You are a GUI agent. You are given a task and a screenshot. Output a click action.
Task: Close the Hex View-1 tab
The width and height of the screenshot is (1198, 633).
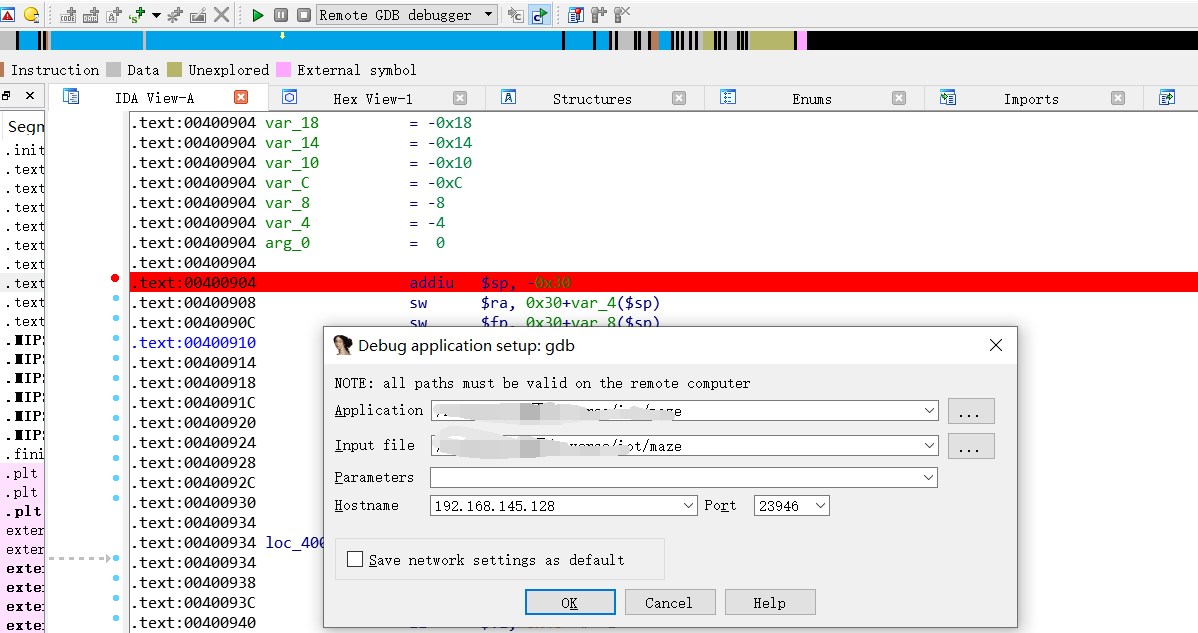point(460,98)
